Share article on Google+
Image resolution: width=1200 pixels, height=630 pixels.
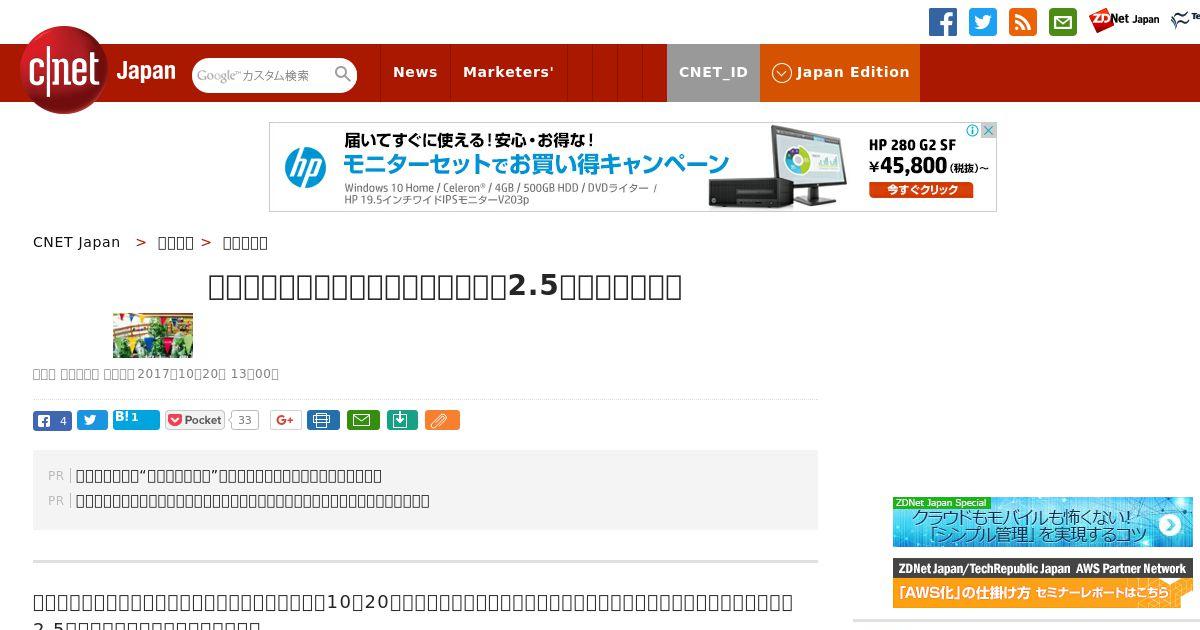285,420
